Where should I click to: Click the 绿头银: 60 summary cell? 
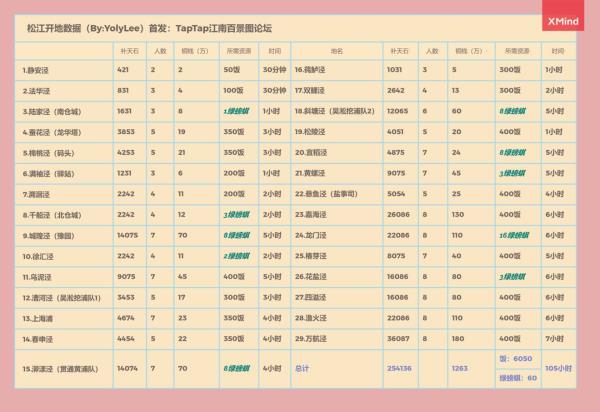pos(518,378)
